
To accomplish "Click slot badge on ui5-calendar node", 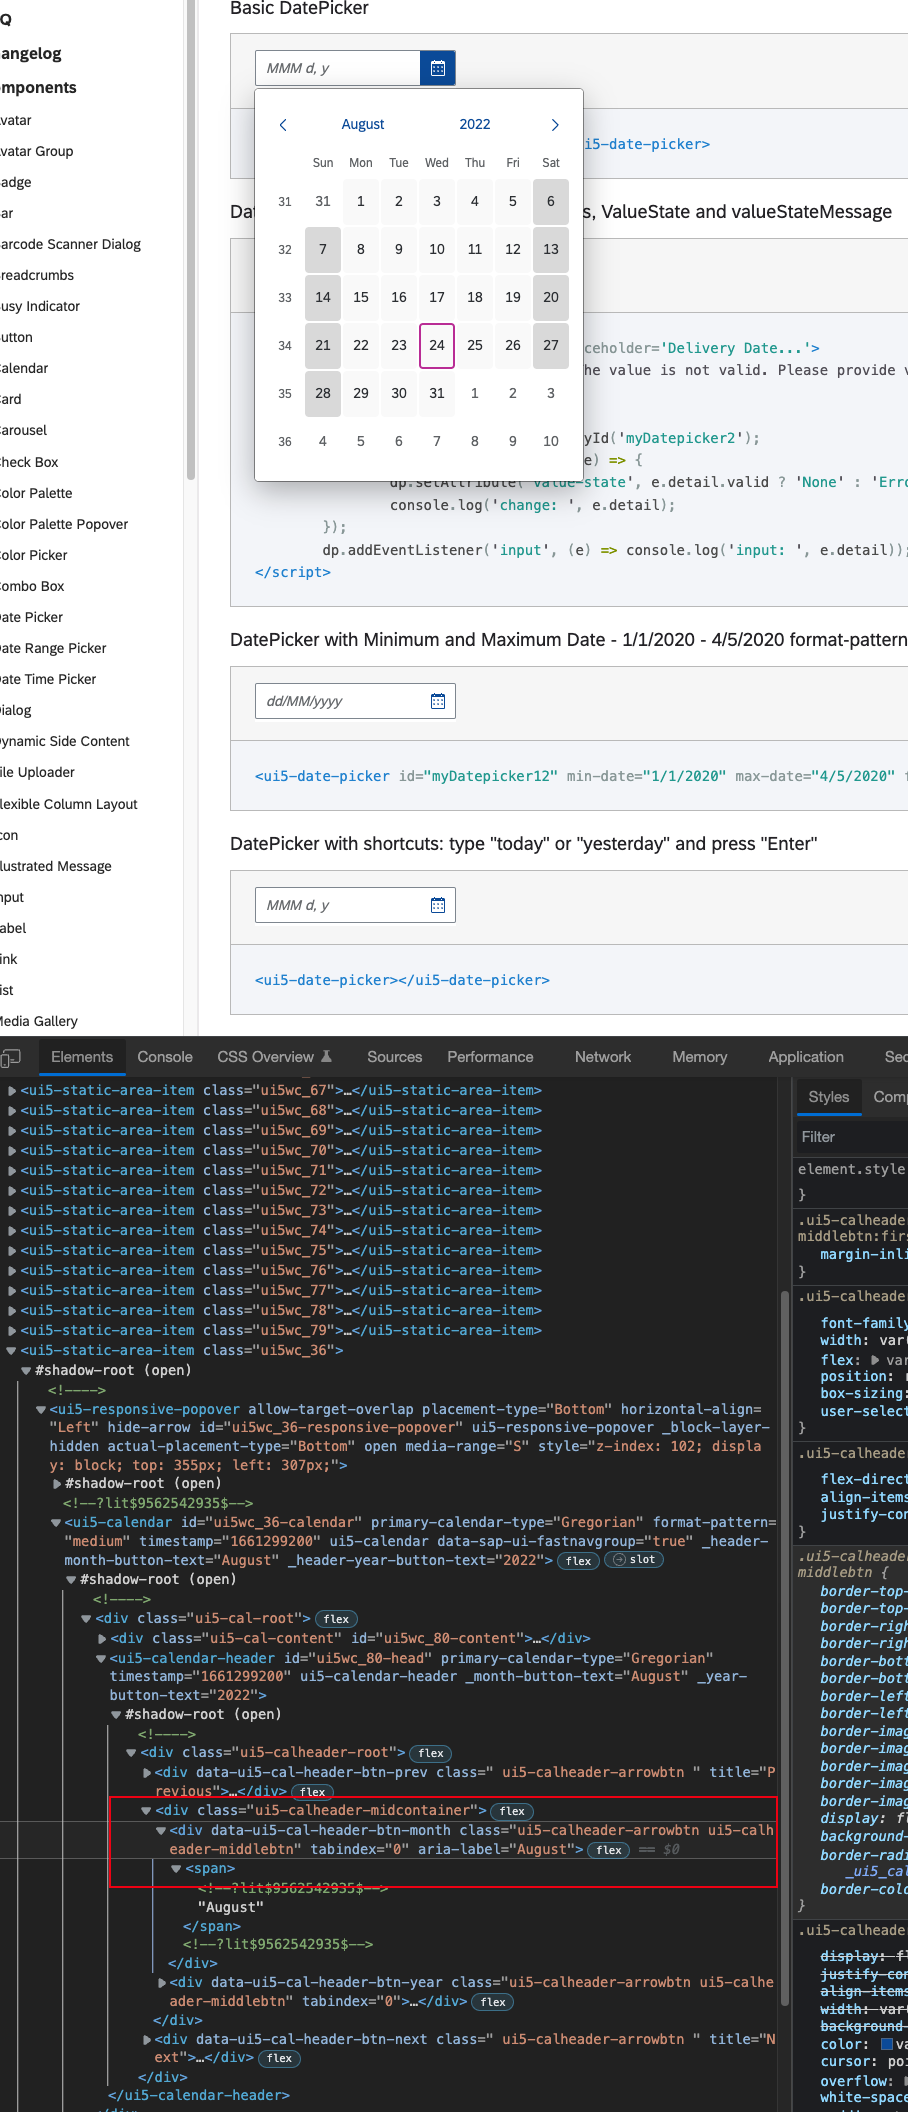I will click(635, 1560).
